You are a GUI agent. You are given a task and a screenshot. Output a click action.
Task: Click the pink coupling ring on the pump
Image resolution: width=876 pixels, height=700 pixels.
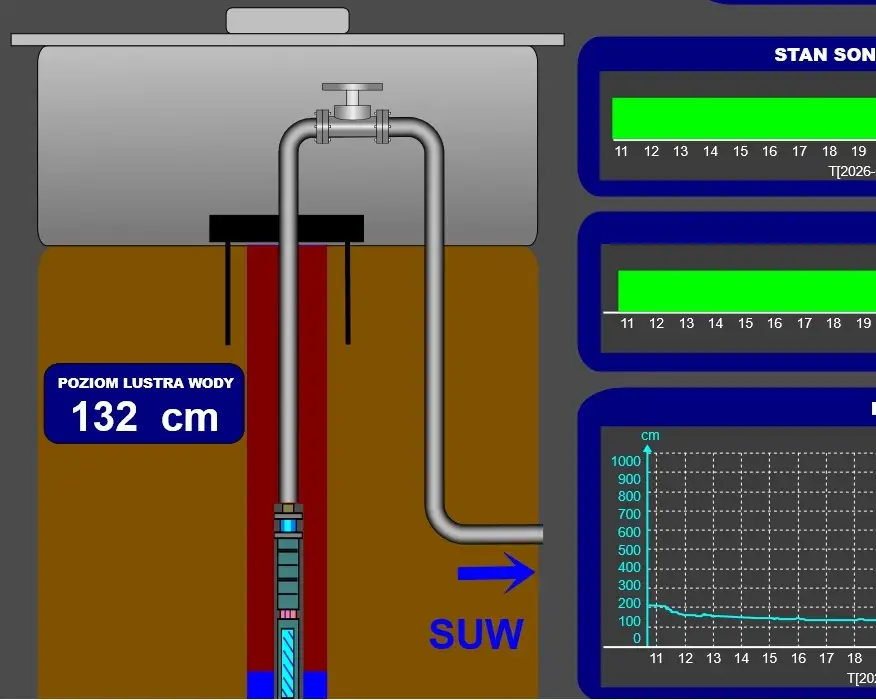(288, 614)
